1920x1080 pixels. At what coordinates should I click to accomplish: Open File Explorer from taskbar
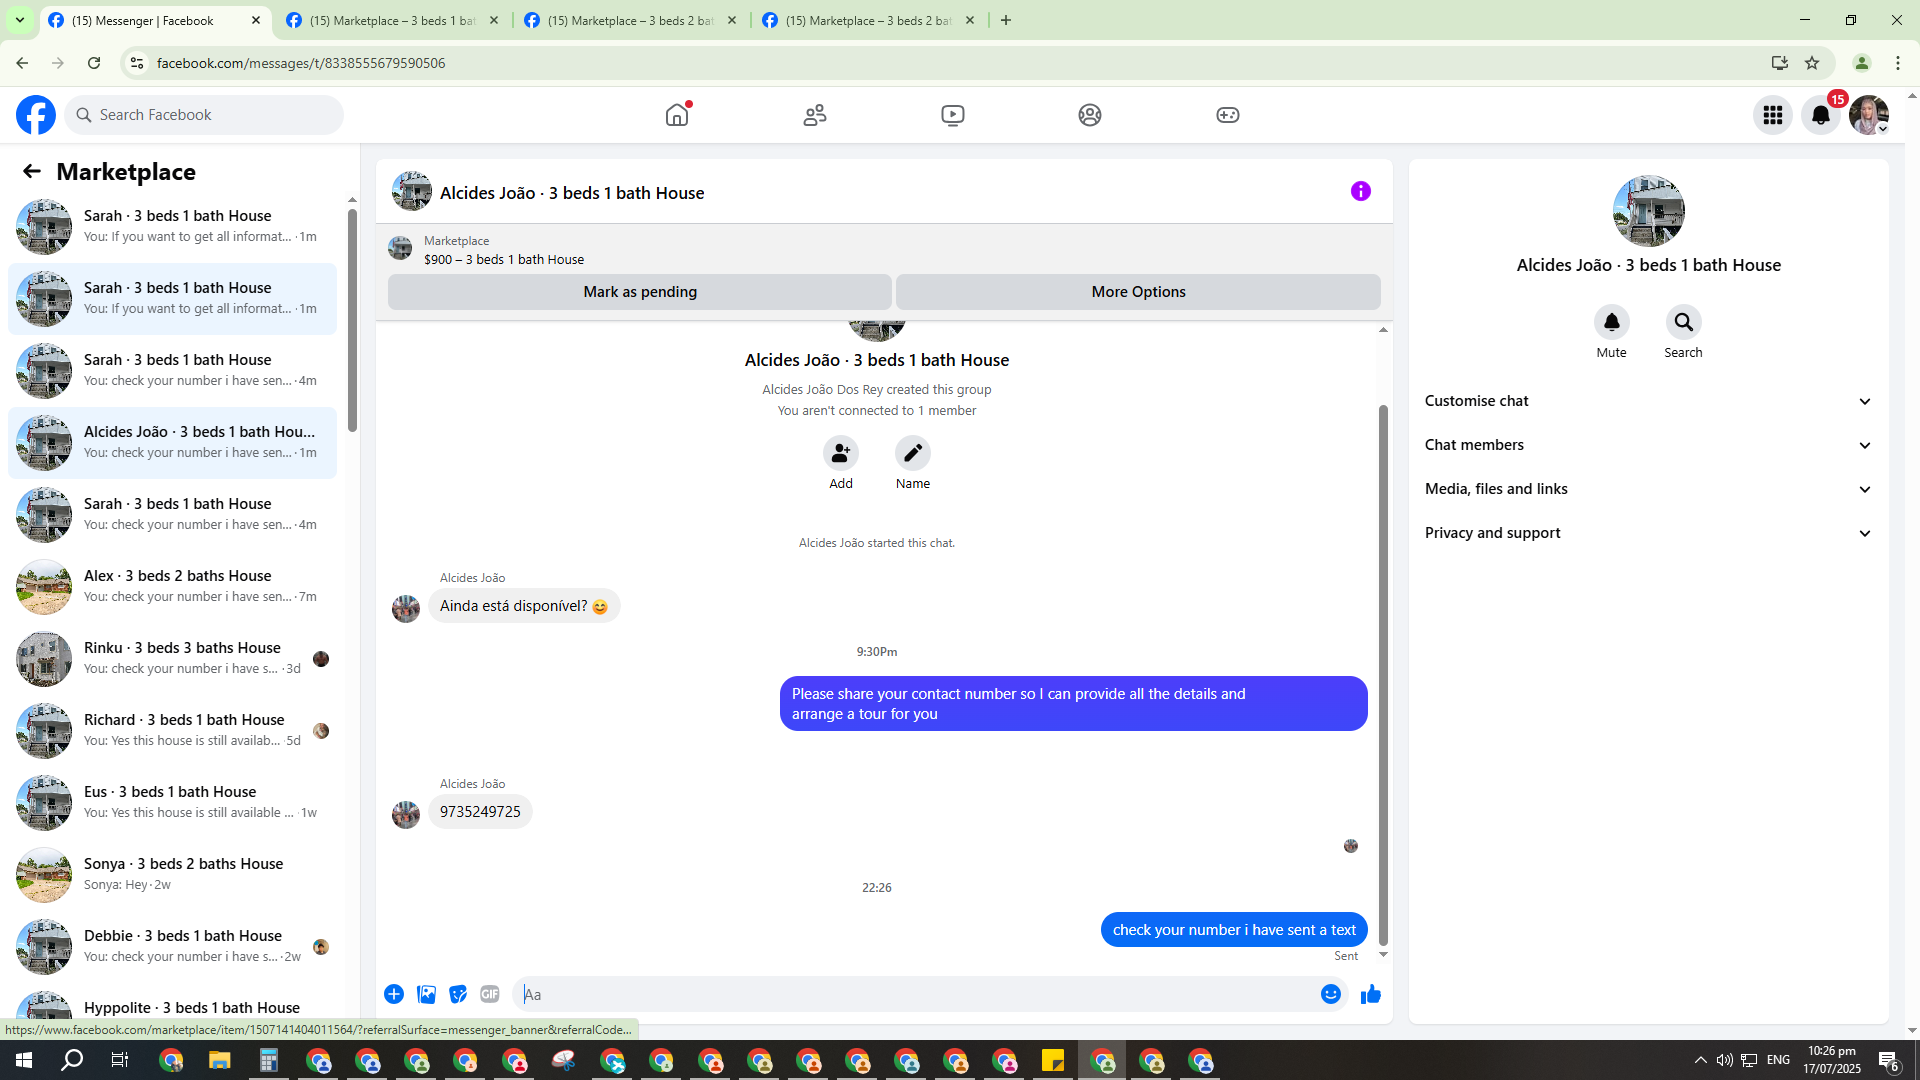pos(220,1060)
